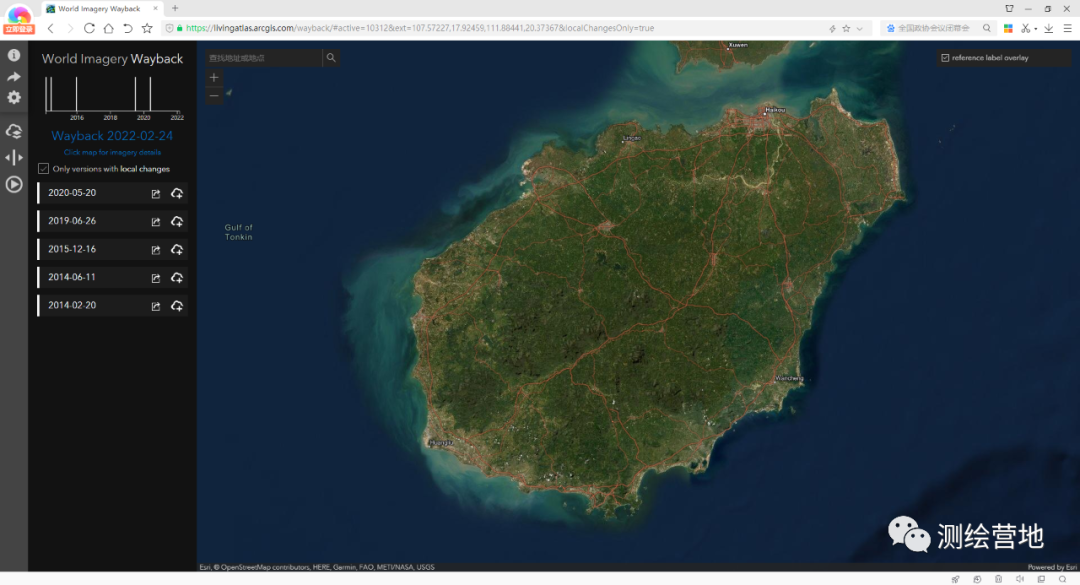Expand the address bar dropdown chevron

[x=860, y=28]
